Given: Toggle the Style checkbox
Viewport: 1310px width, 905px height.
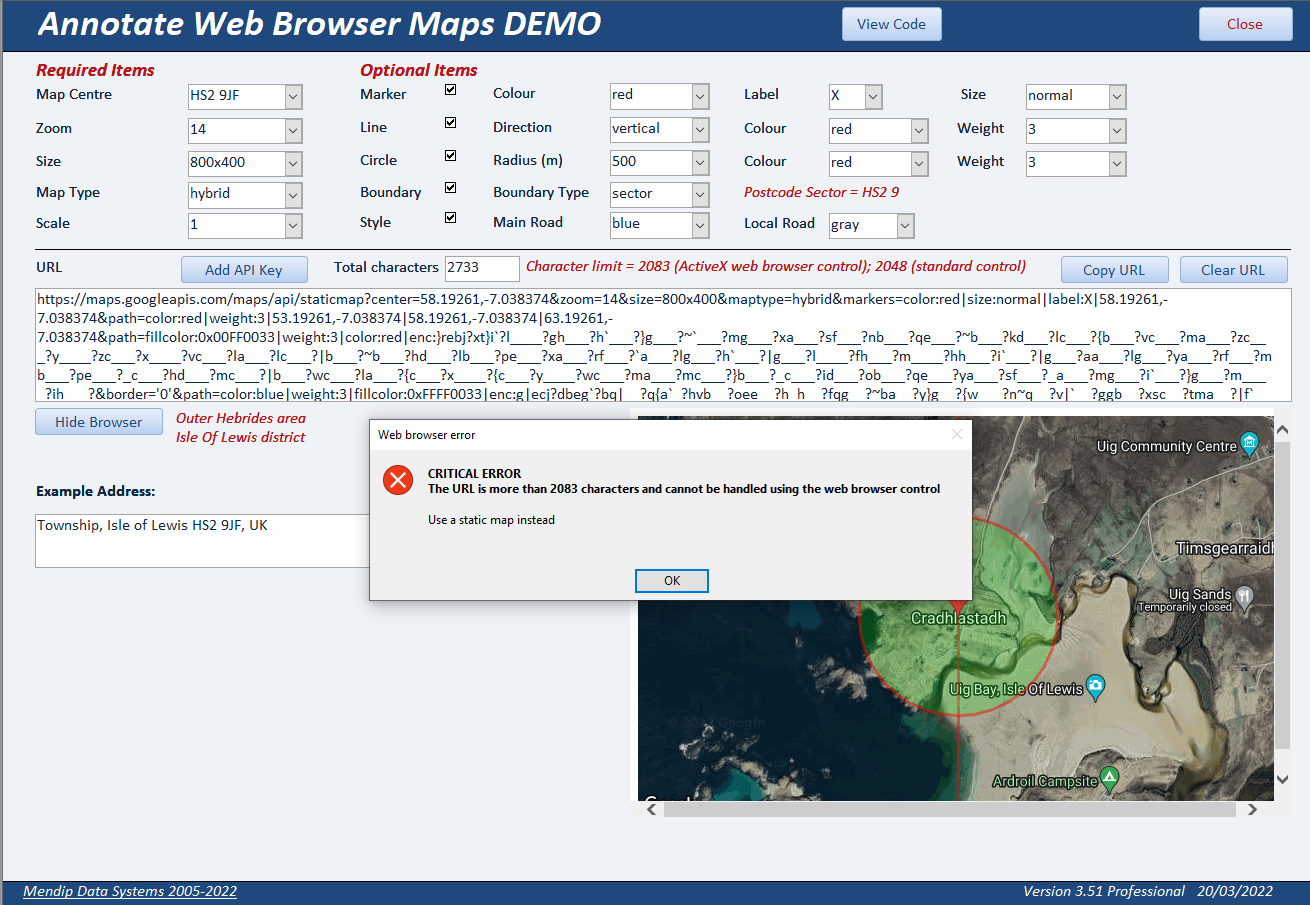Looking at the screenshot, I should (451, 218).
